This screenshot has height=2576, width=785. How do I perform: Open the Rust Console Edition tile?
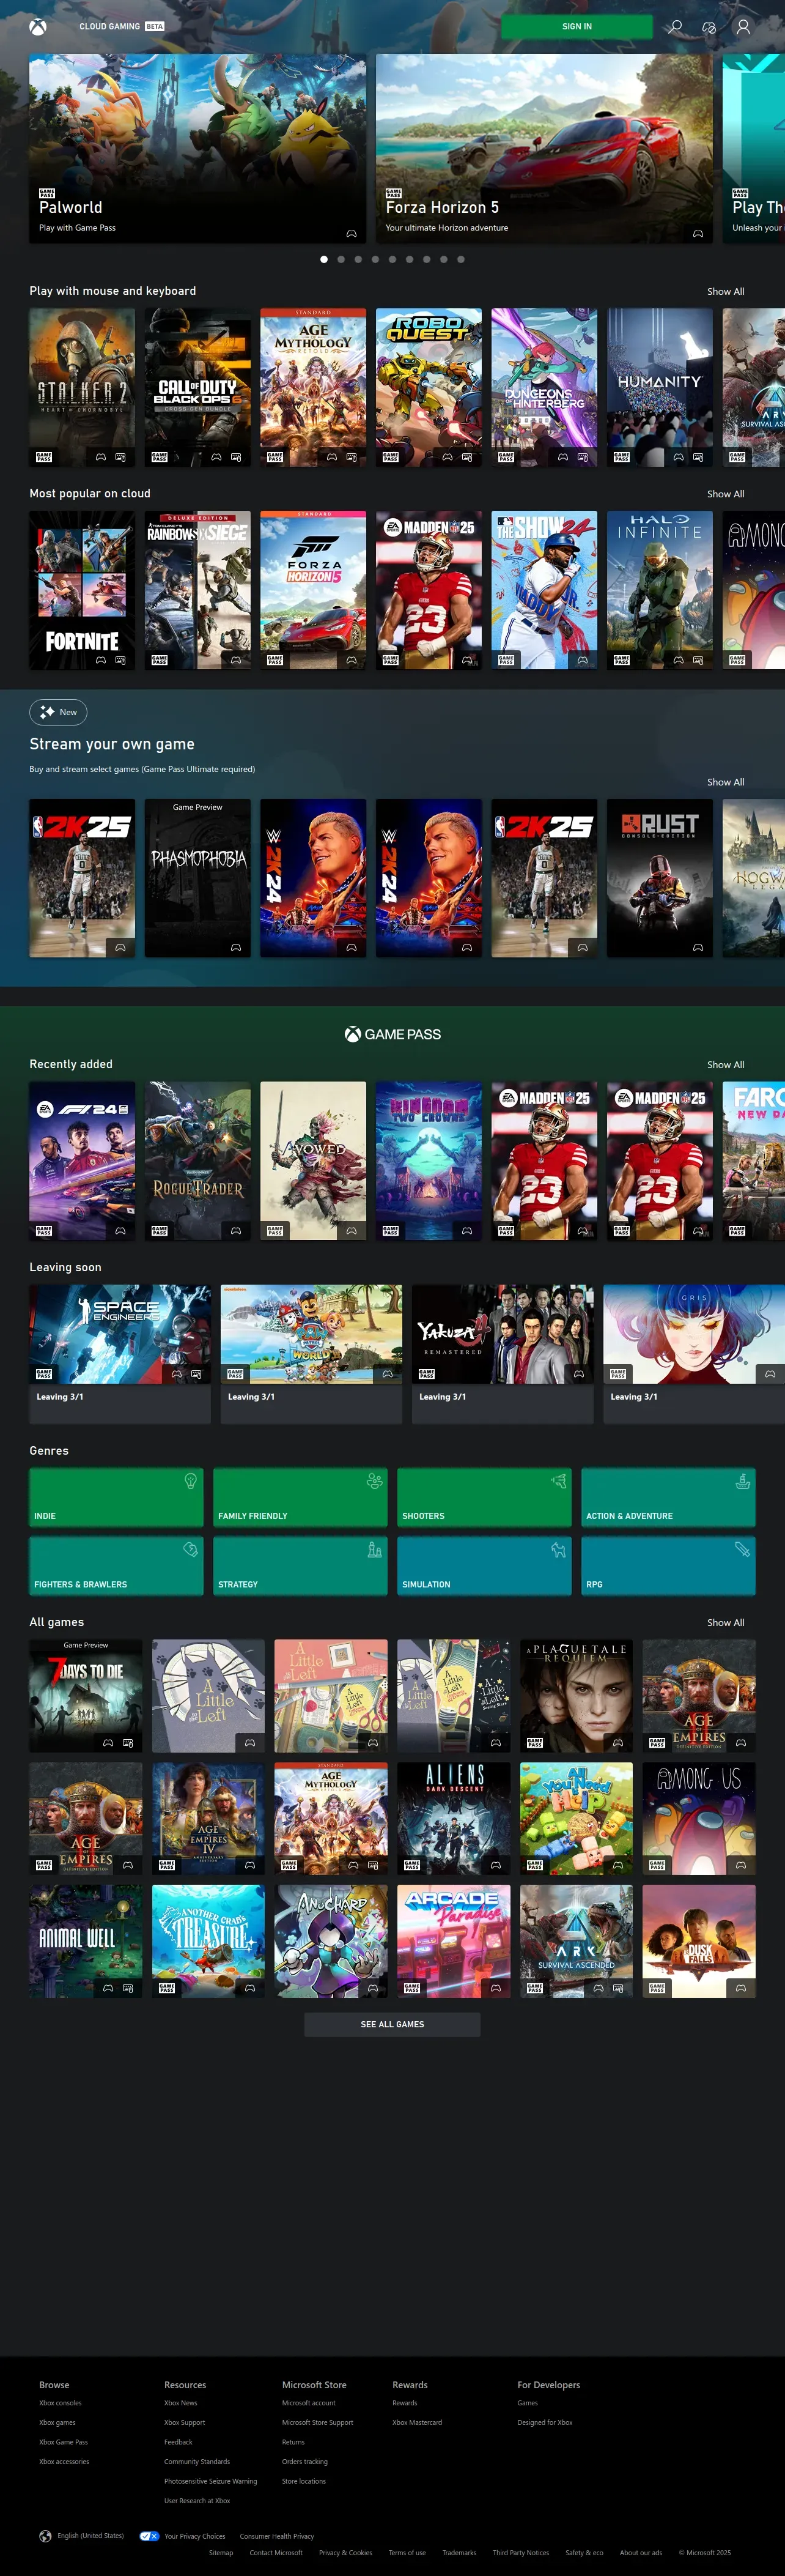pyautogui.click(x=660, y=878)
